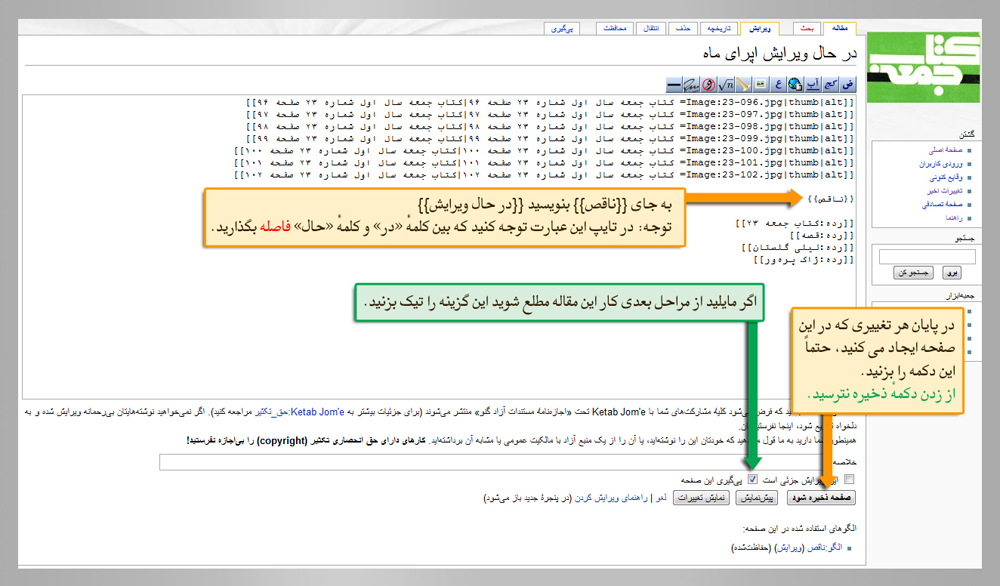Click the برو (go) search button
The height and width of the screenshot is (586, 1000).
coord(952,273)
